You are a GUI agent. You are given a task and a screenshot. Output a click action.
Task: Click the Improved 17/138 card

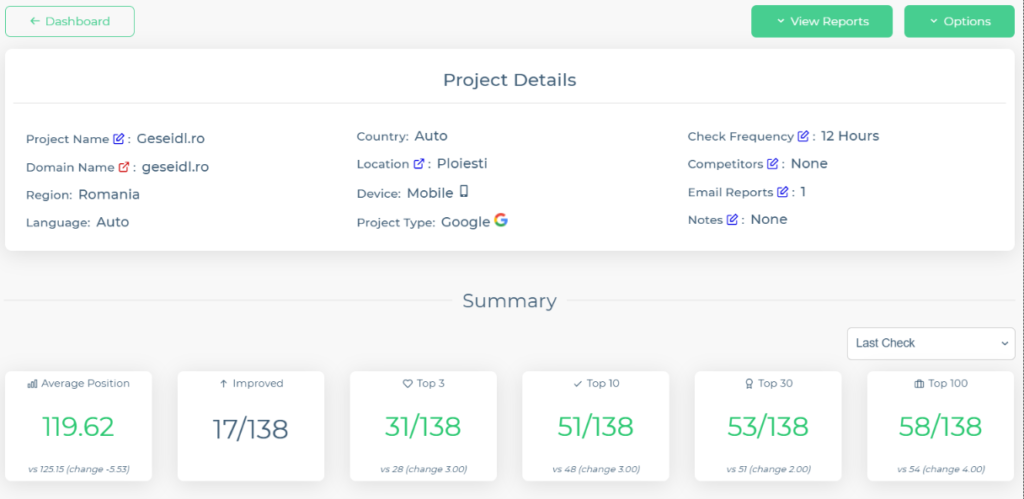250,426
